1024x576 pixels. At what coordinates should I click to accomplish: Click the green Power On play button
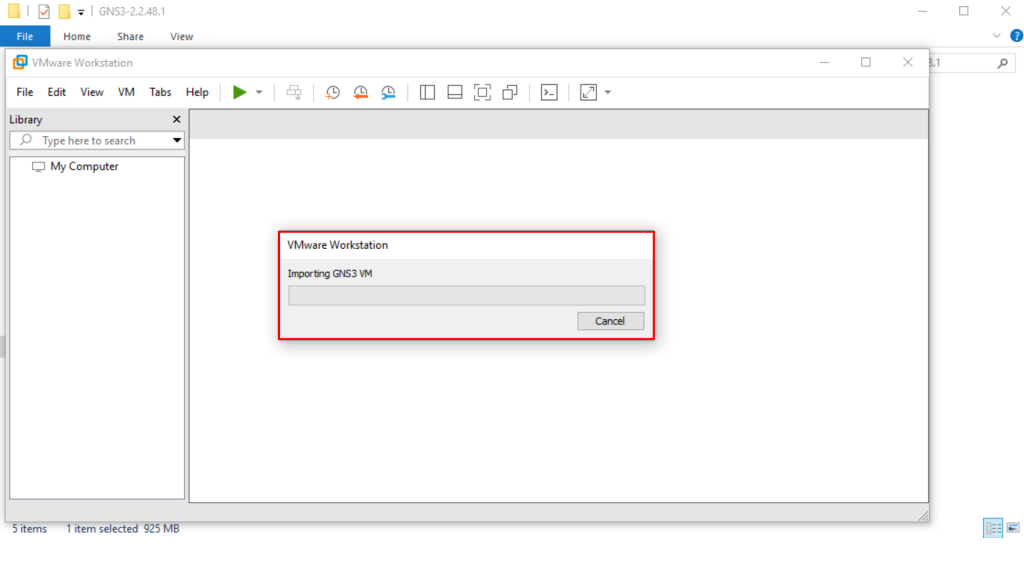(239, 92)
